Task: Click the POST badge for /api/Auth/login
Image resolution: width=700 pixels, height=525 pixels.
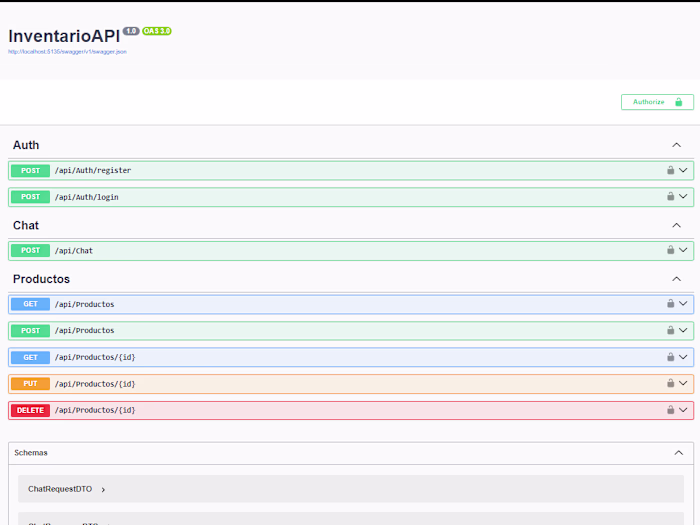Action: tap(30, 197)
